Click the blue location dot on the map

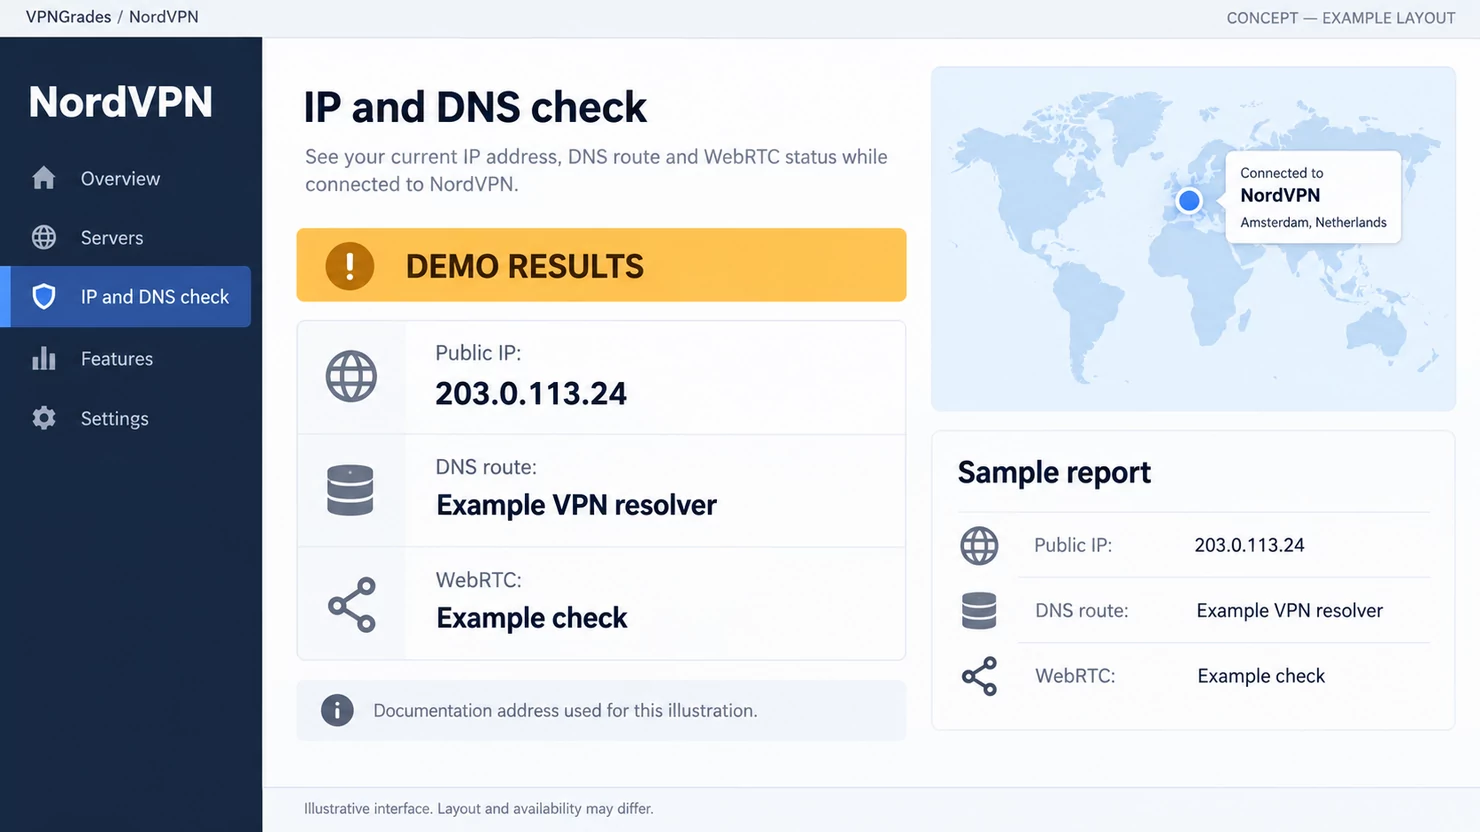(x=1189, y=201)
